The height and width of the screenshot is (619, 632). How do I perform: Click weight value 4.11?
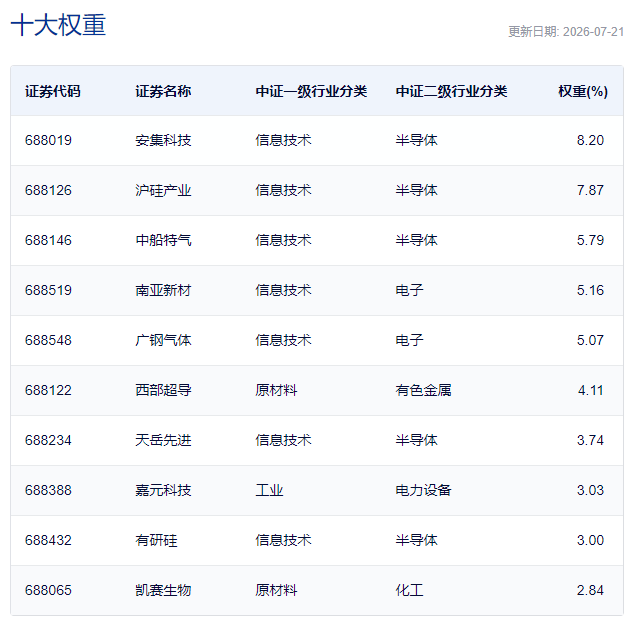pyautogui.click(x=590, y=390)
